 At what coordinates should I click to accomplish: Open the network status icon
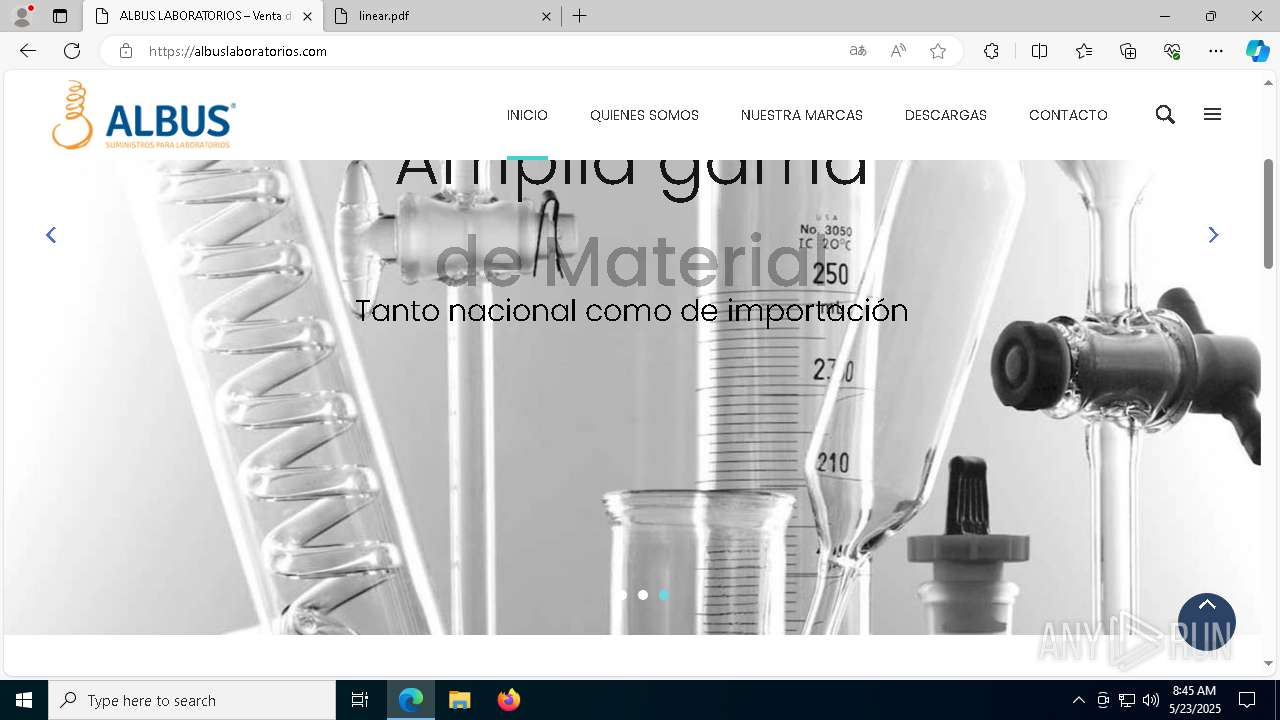(1127, 700)
